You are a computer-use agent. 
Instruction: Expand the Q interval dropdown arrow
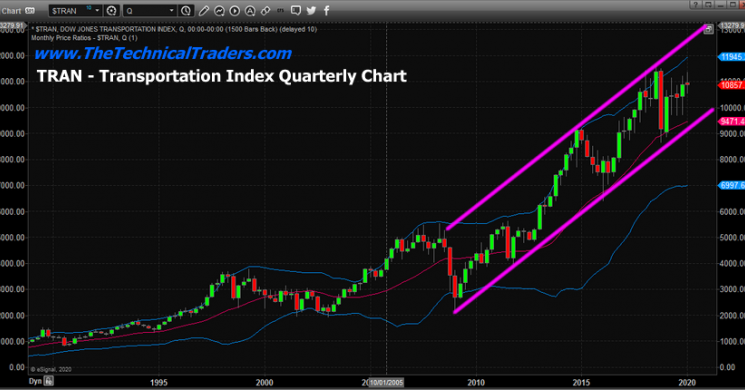(172, 10)
